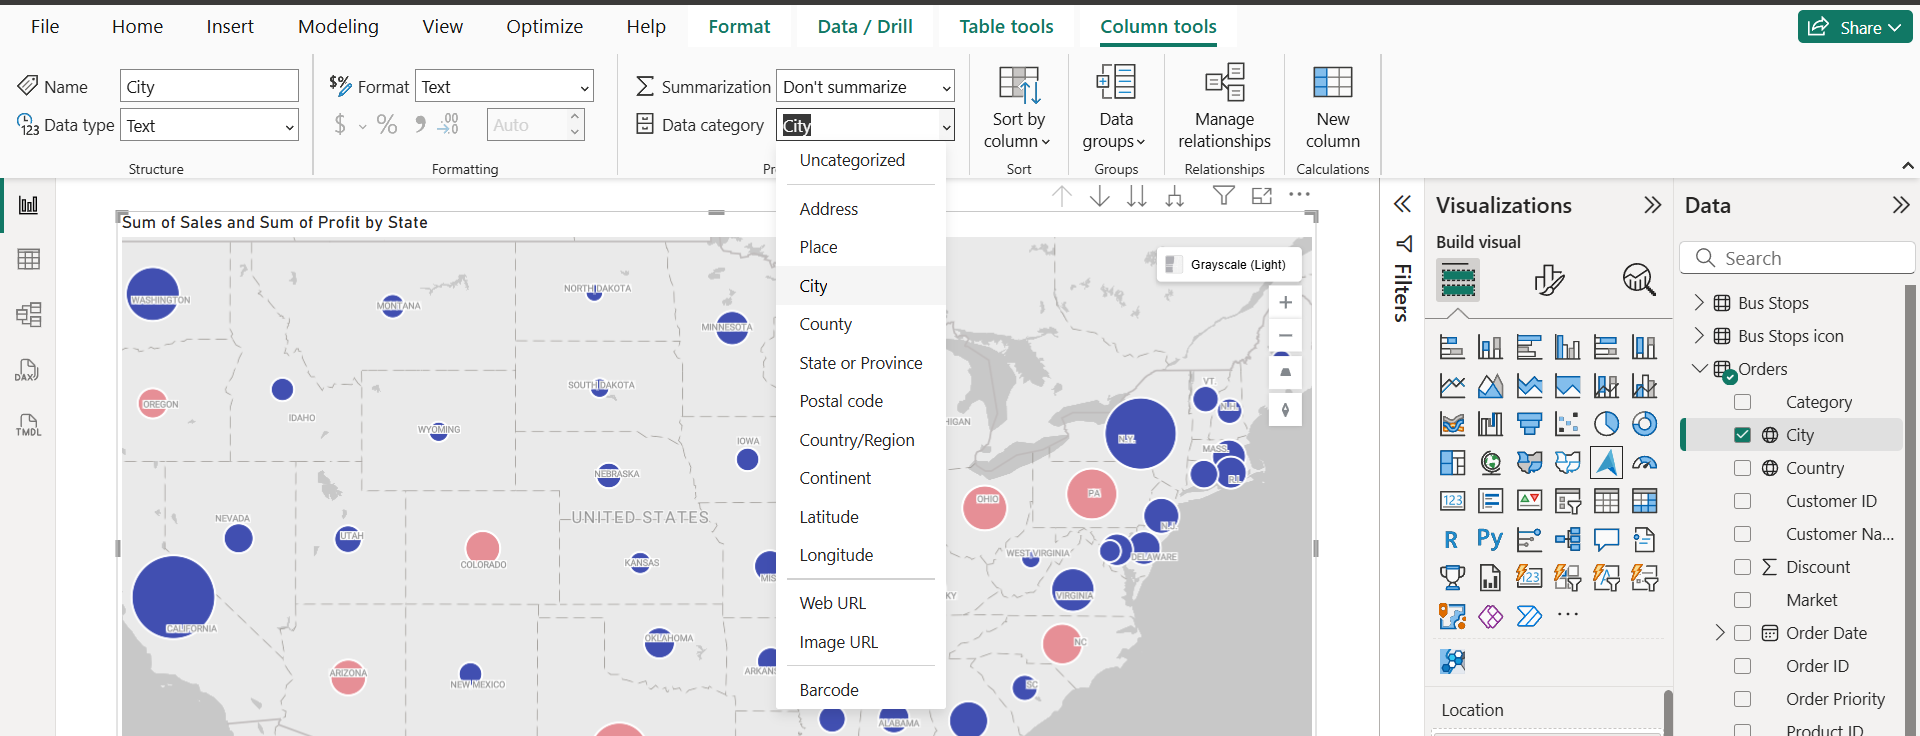1920x736 pixels.
Task: Pick the Treemap visualization icon
Action: coord(1452,462)
